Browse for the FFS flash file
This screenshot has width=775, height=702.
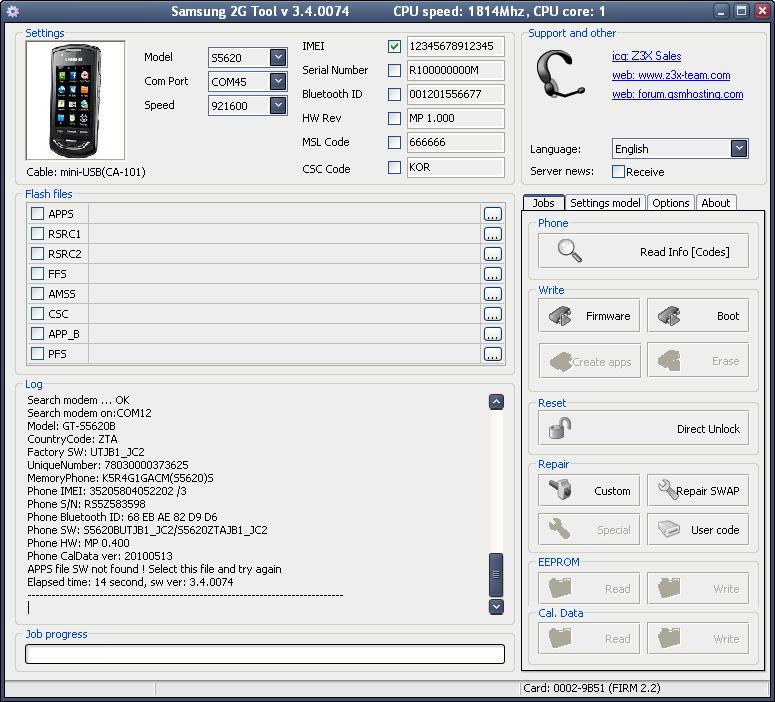tap(492, 274)
